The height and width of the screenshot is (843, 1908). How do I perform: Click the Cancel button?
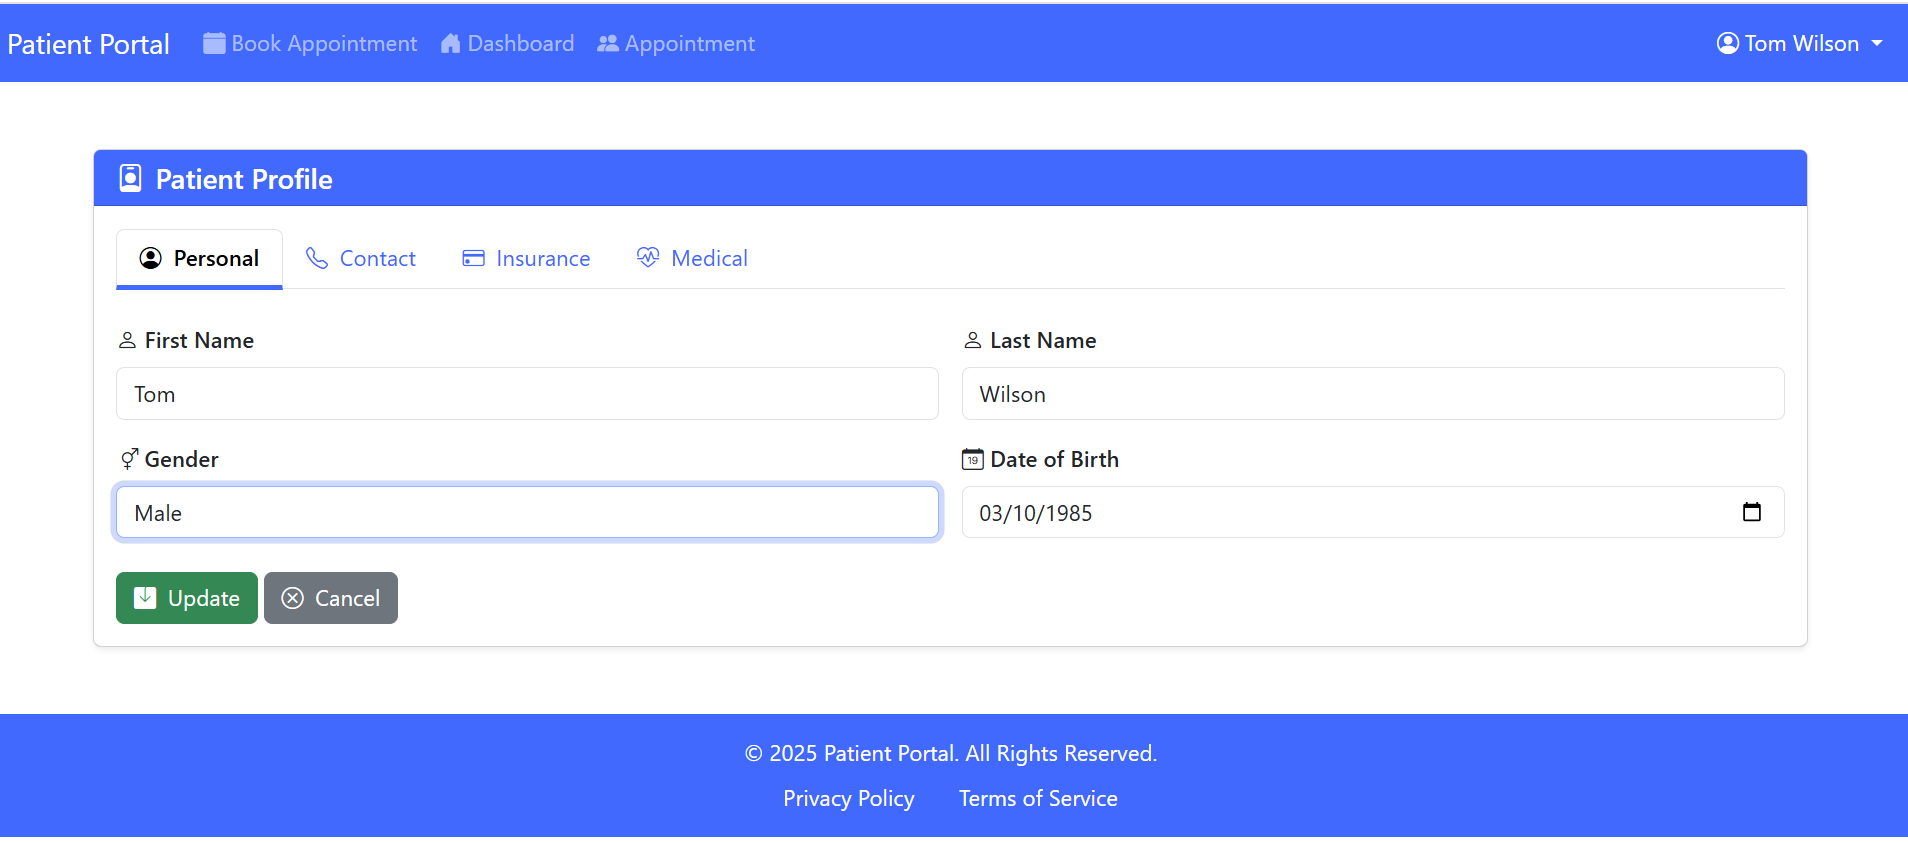[330, 597]
